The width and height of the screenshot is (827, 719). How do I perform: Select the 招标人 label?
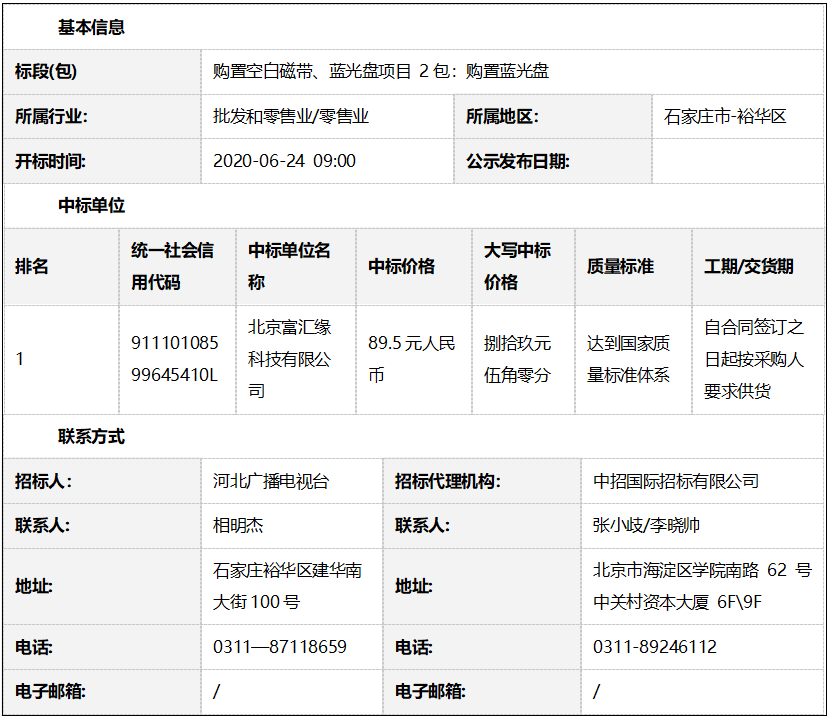coord(43,482)
